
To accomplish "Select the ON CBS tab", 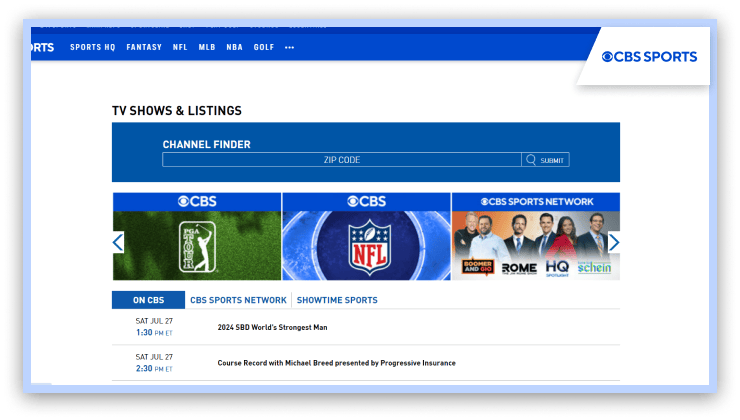I will click(148, 300).
